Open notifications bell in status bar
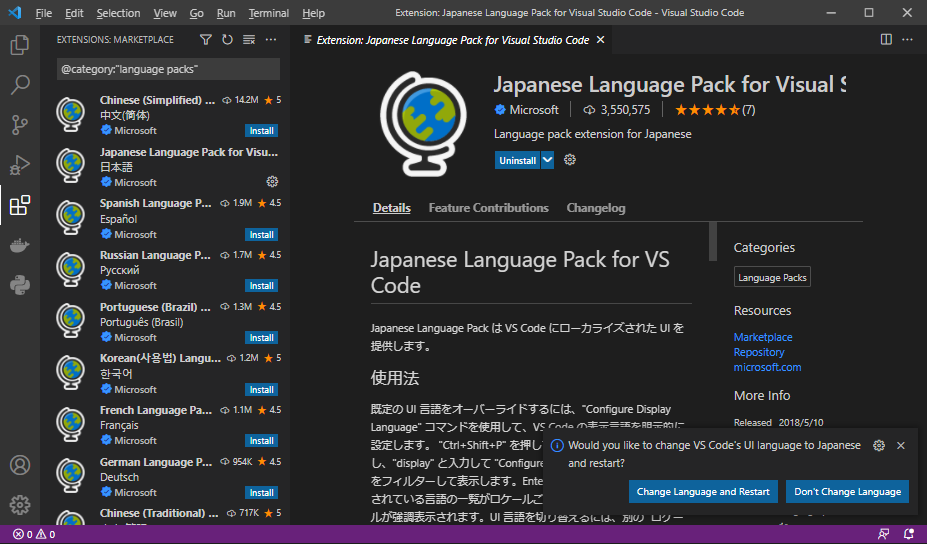The width and height of the screenshot is (927, 544). [x=909, y=535]
